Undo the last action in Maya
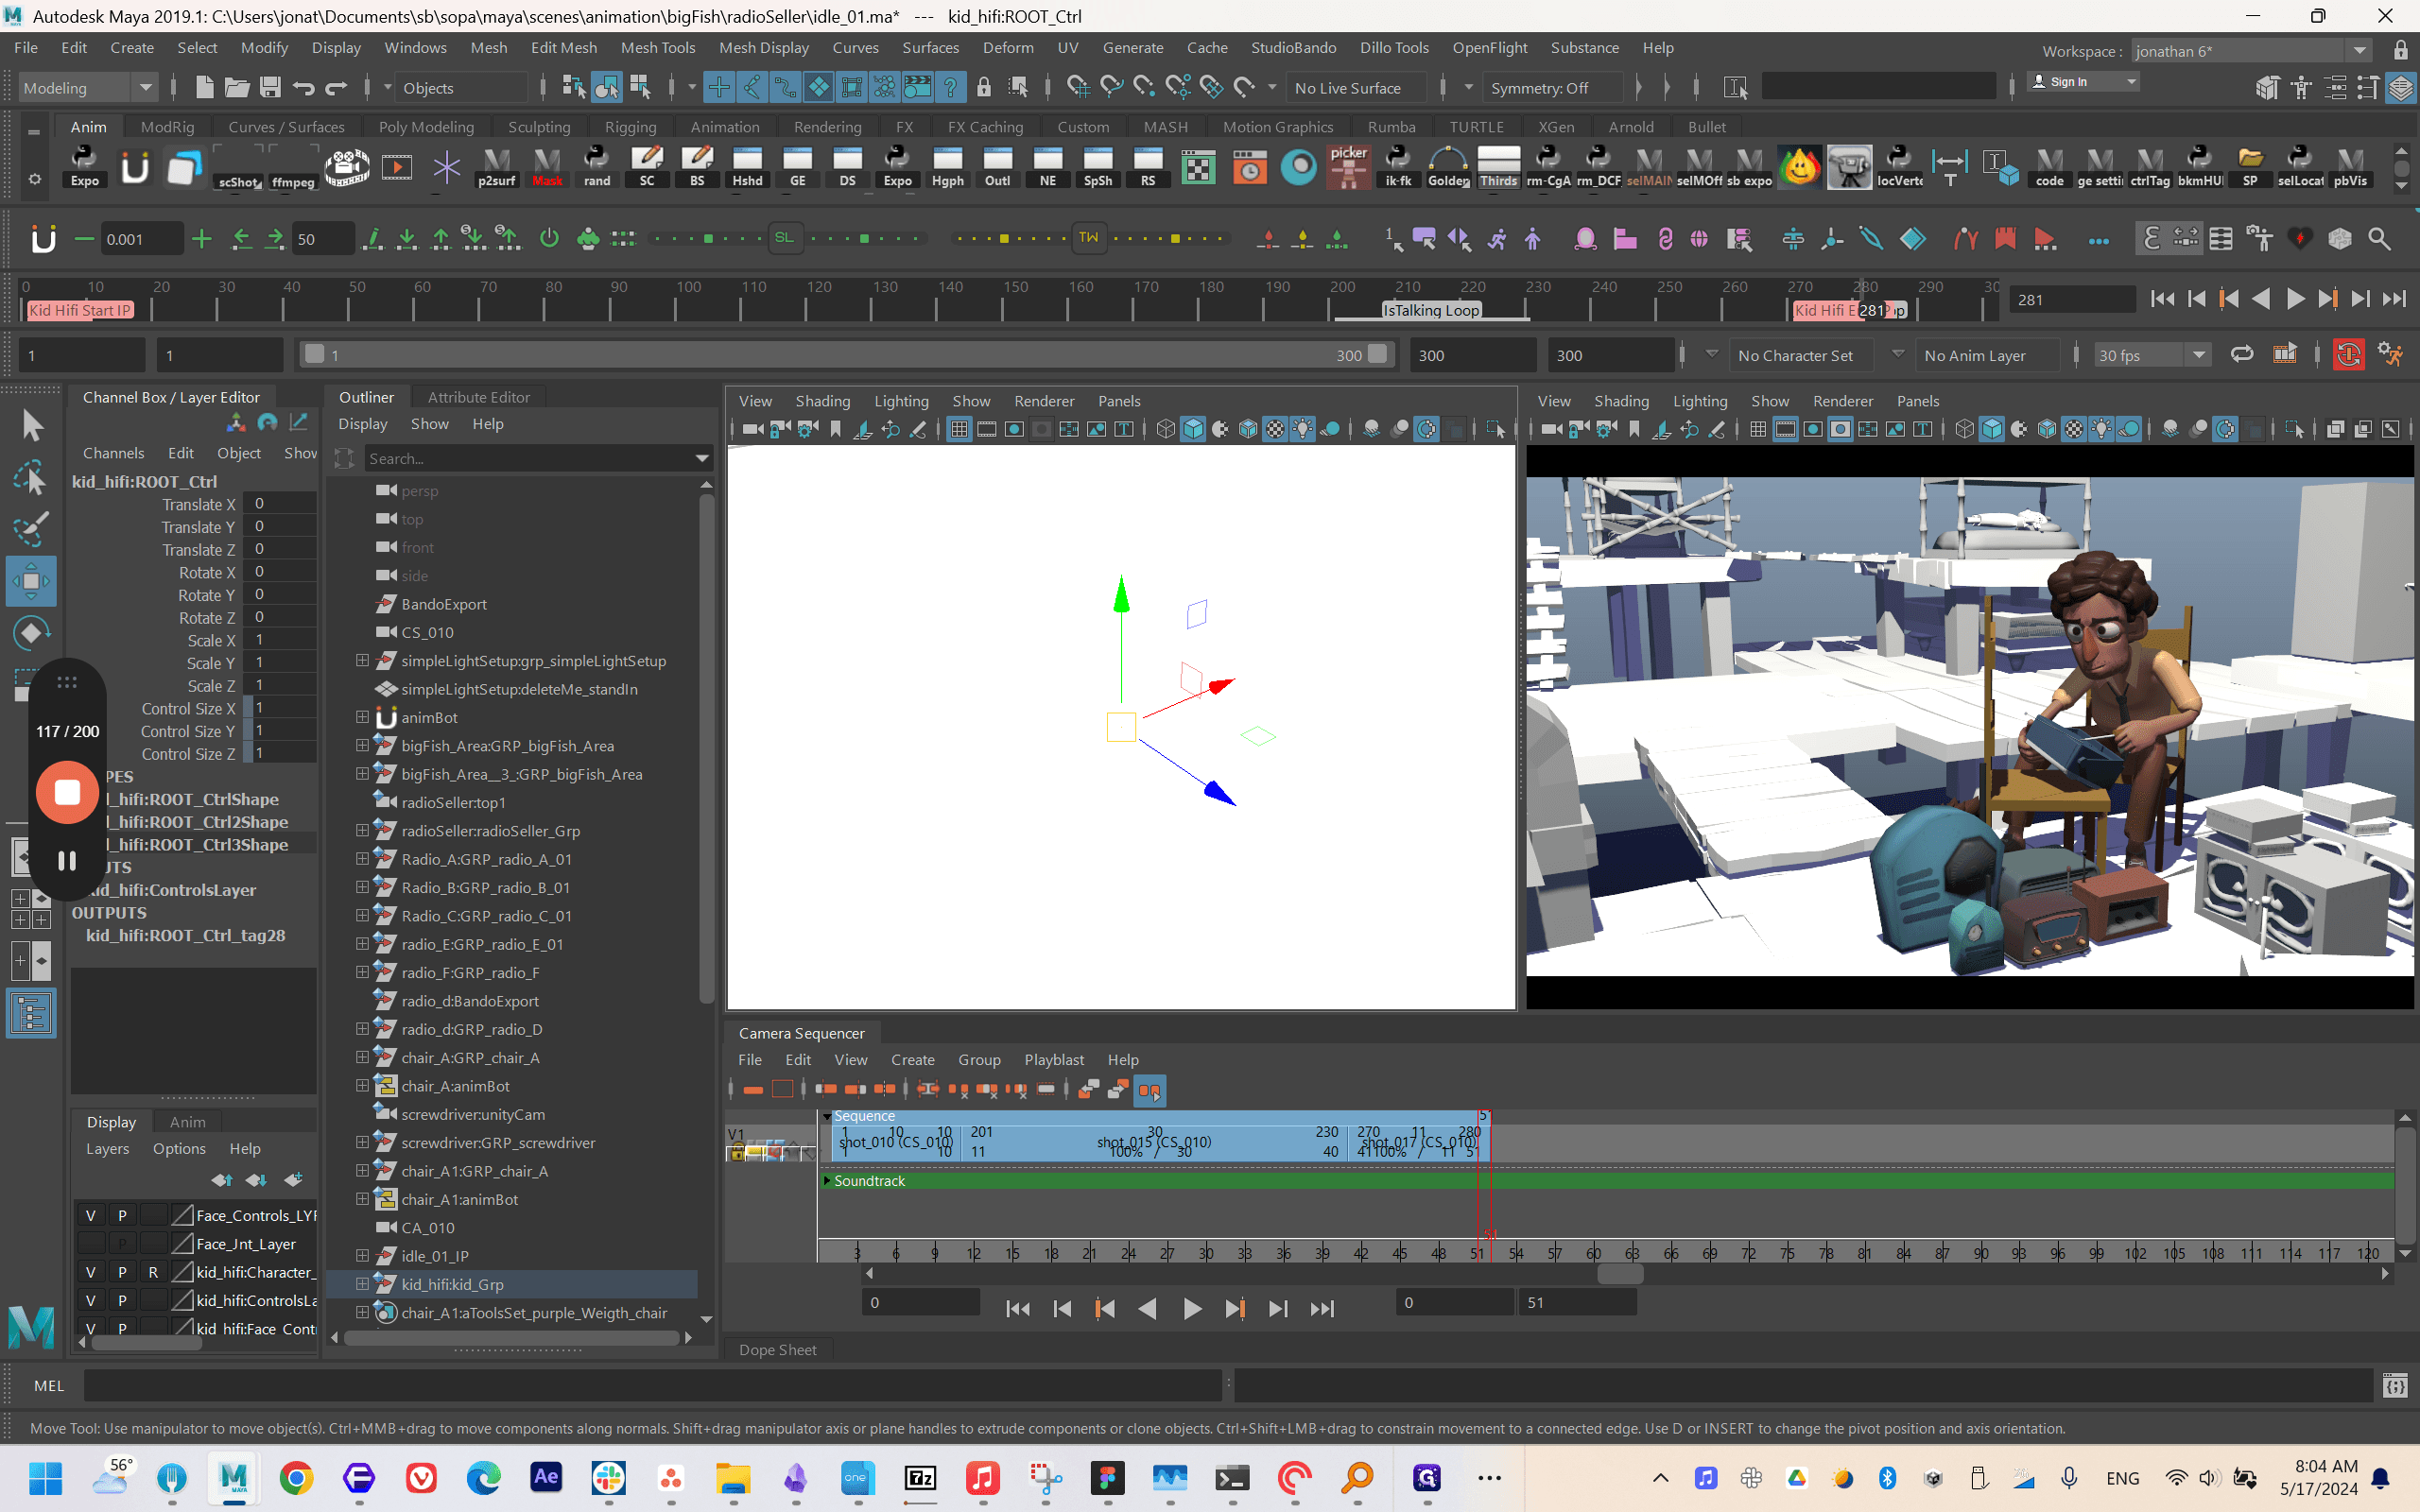The image size is (2420, 1512). pyautogui.click(x=303, y=88)
